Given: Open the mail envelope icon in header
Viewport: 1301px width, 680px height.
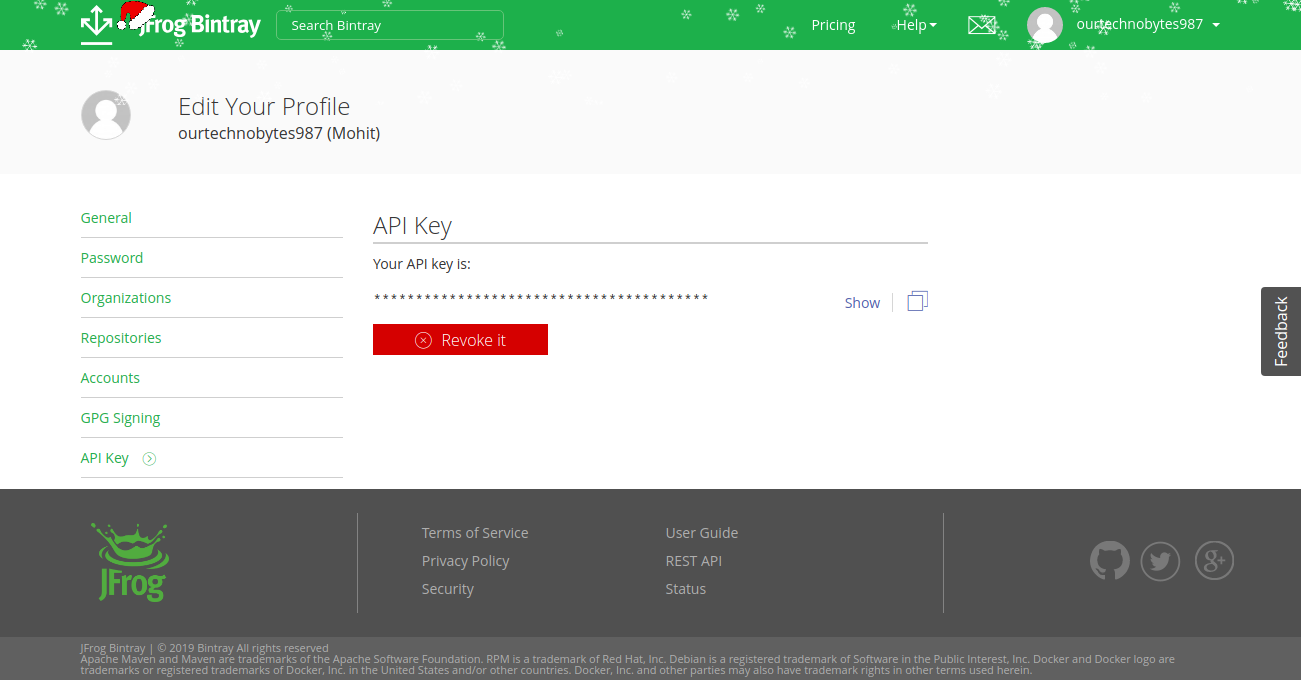Looking at the screenshot, I should pos(982,25).
